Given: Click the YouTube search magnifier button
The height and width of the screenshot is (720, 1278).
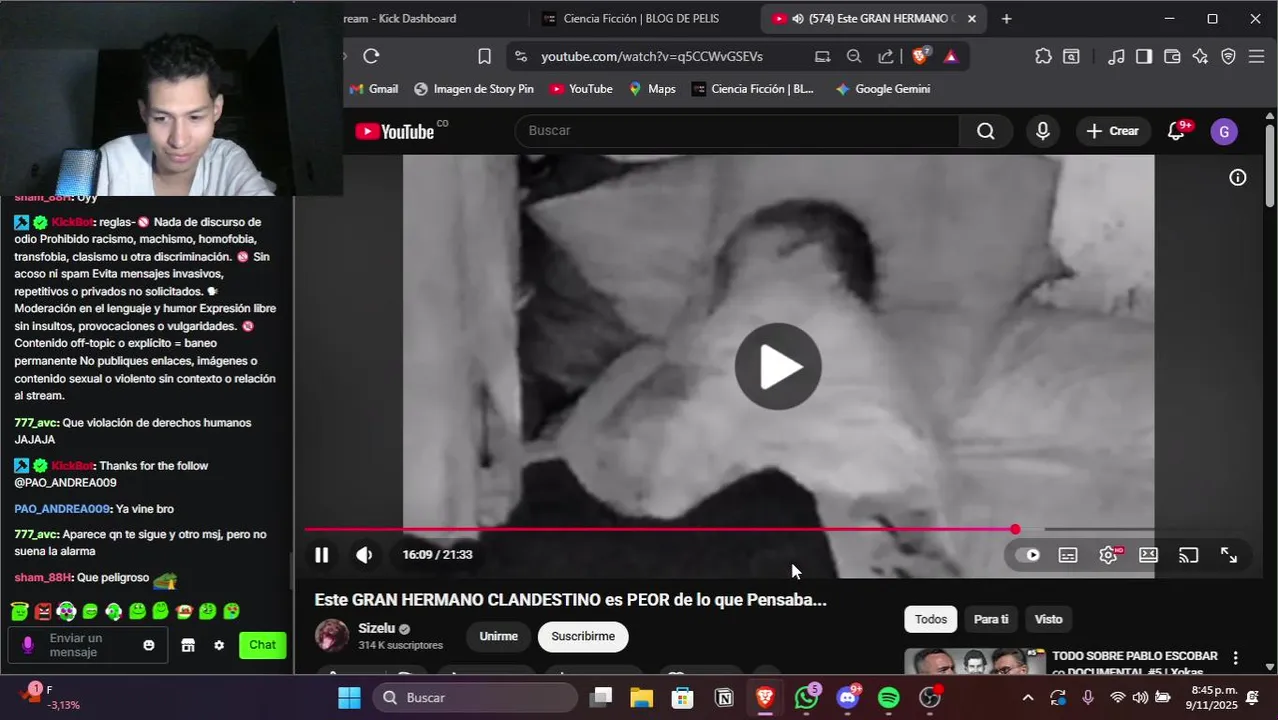Looking at the screenshot, I should [x=986, y=131].
